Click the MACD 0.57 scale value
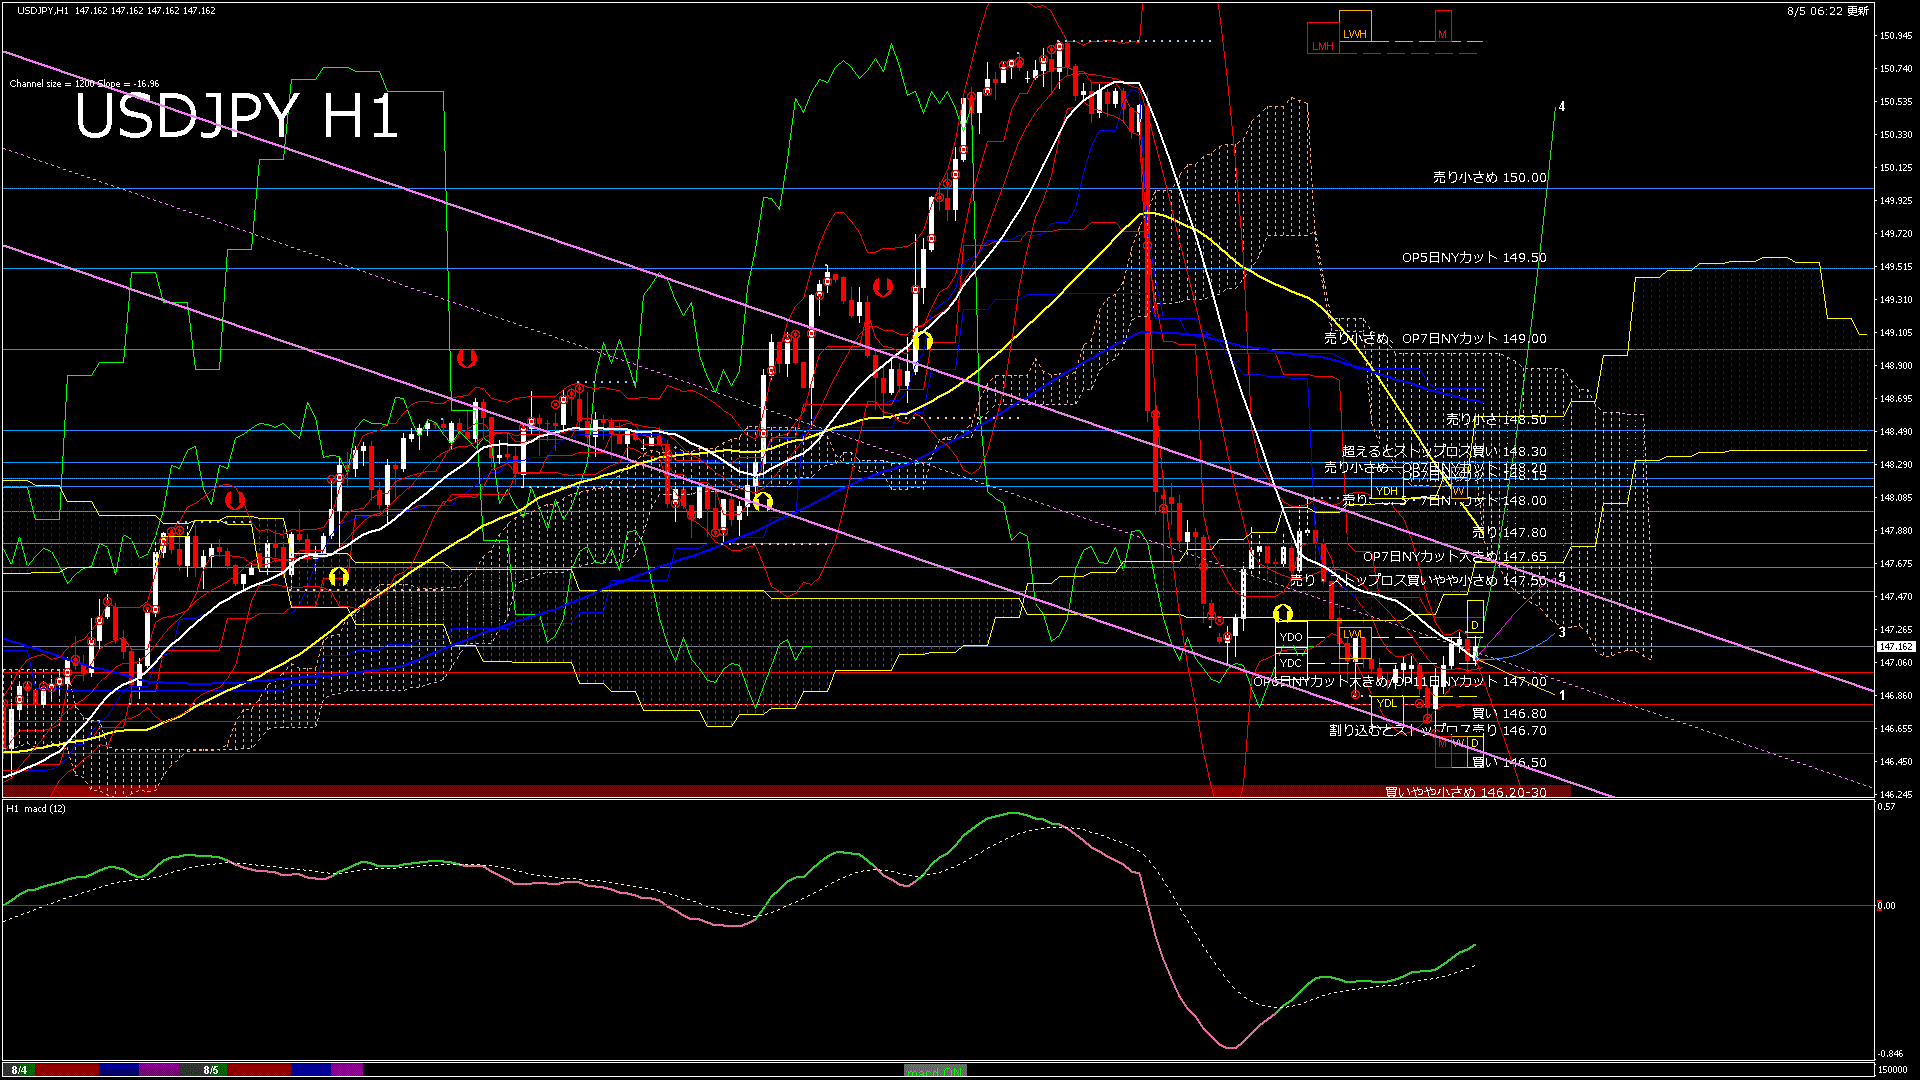 (1887, 806)
